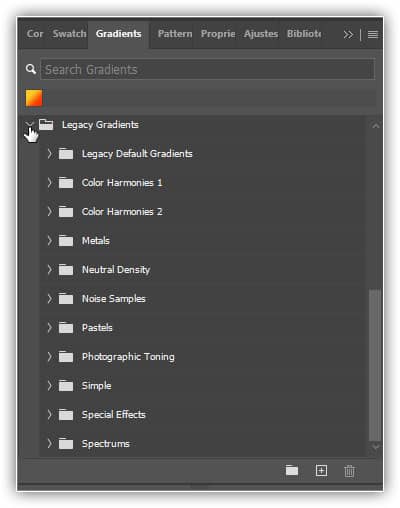Viewport: 400px width, 508px height.
Task: Click the create new group folder icon
Action: (292, 470)
